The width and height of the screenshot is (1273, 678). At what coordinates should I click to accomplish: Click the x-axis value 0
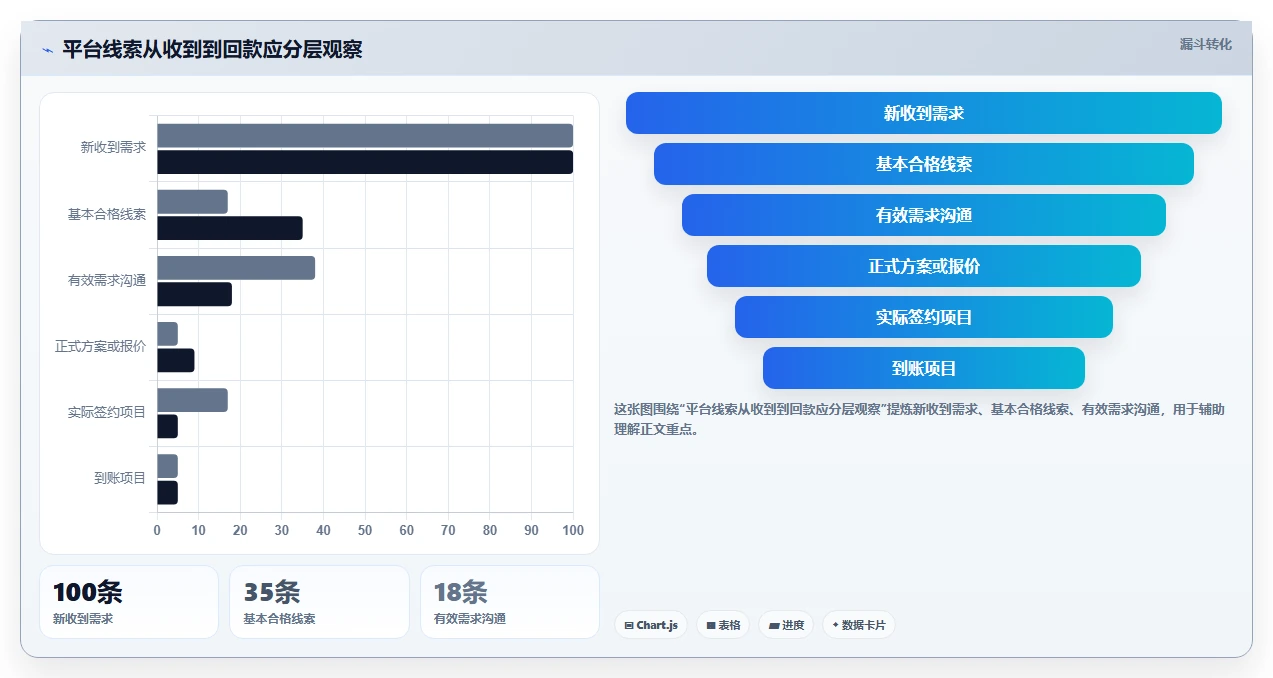[x=157, y=530]
